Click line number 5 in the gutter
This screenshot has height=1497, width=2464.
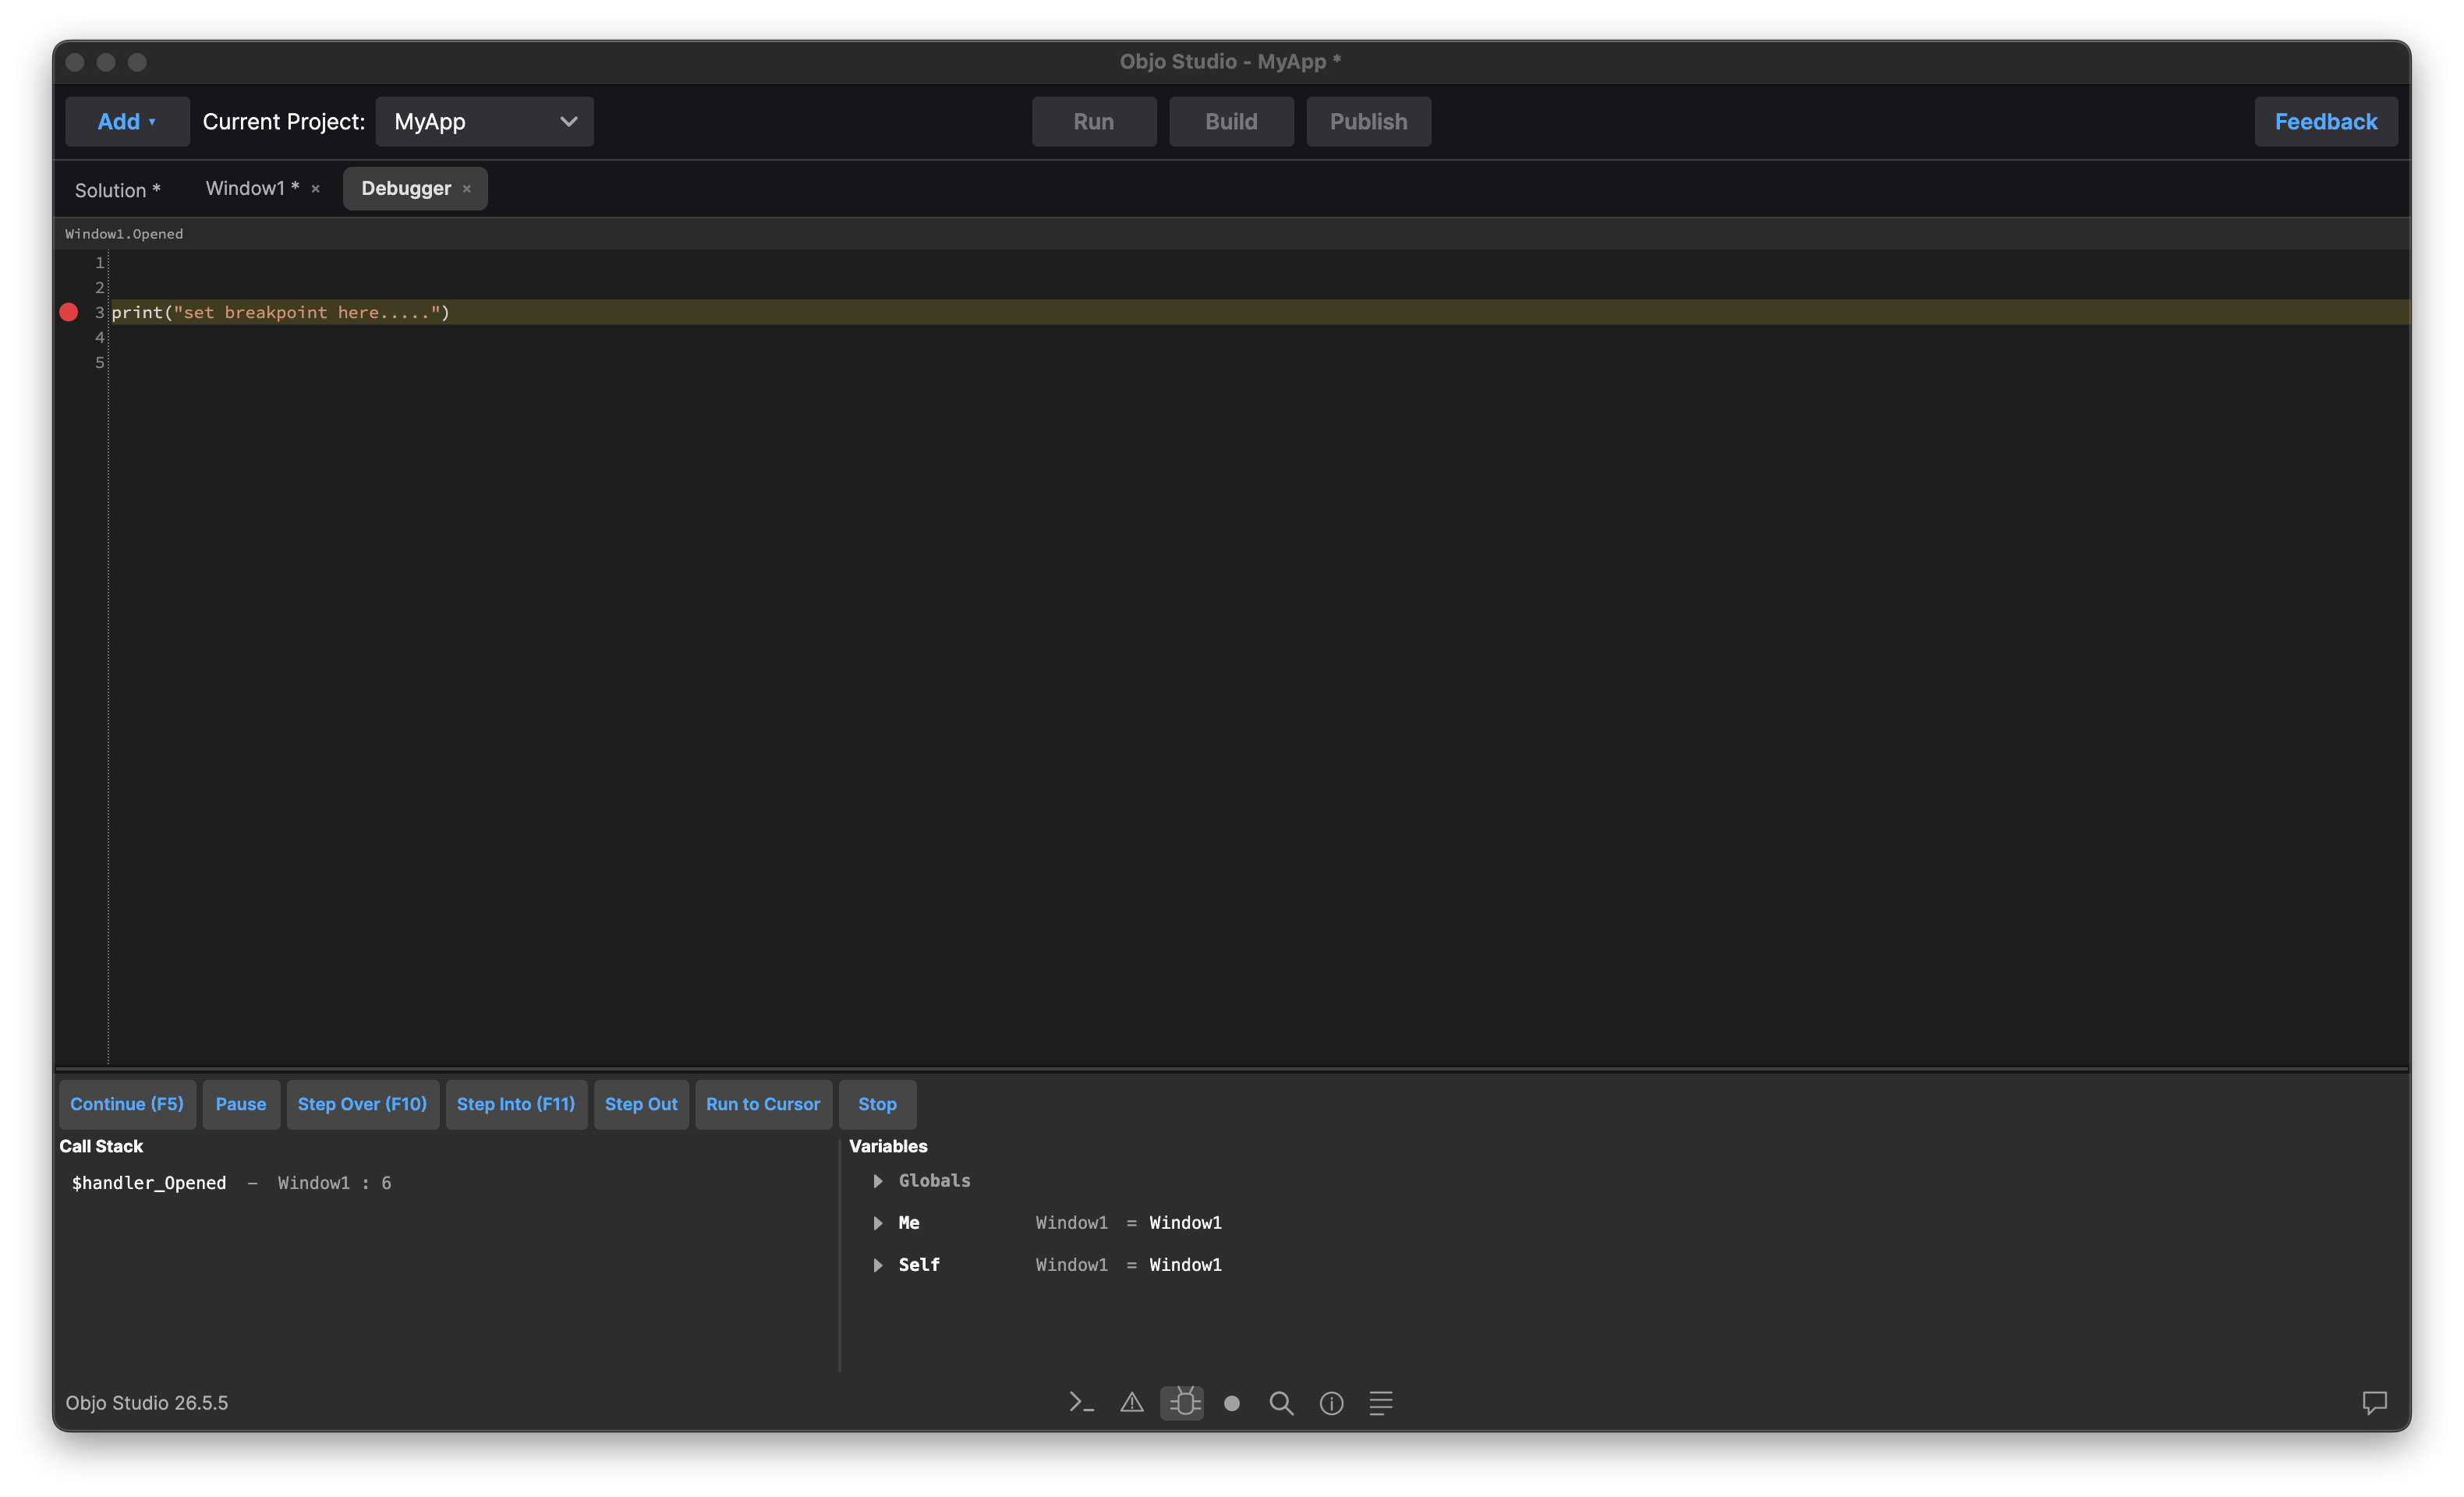[99, 362]
